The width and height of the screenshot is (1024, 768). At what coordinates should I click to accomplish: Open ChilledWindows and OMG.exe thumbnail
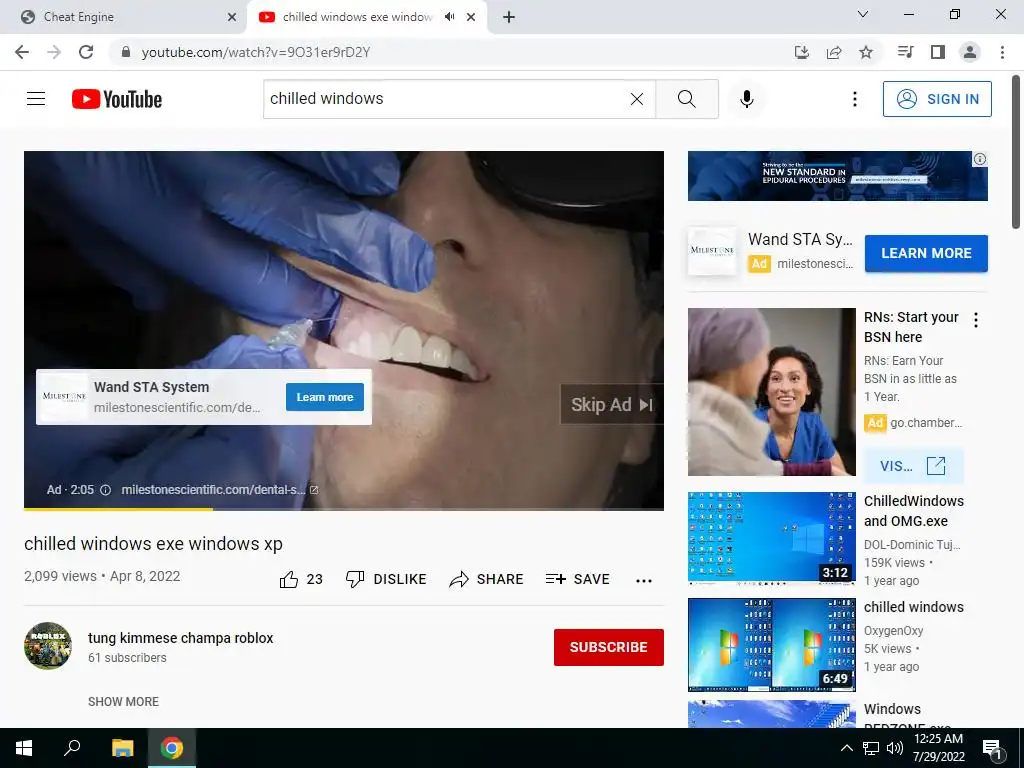(x=771, y=538)
